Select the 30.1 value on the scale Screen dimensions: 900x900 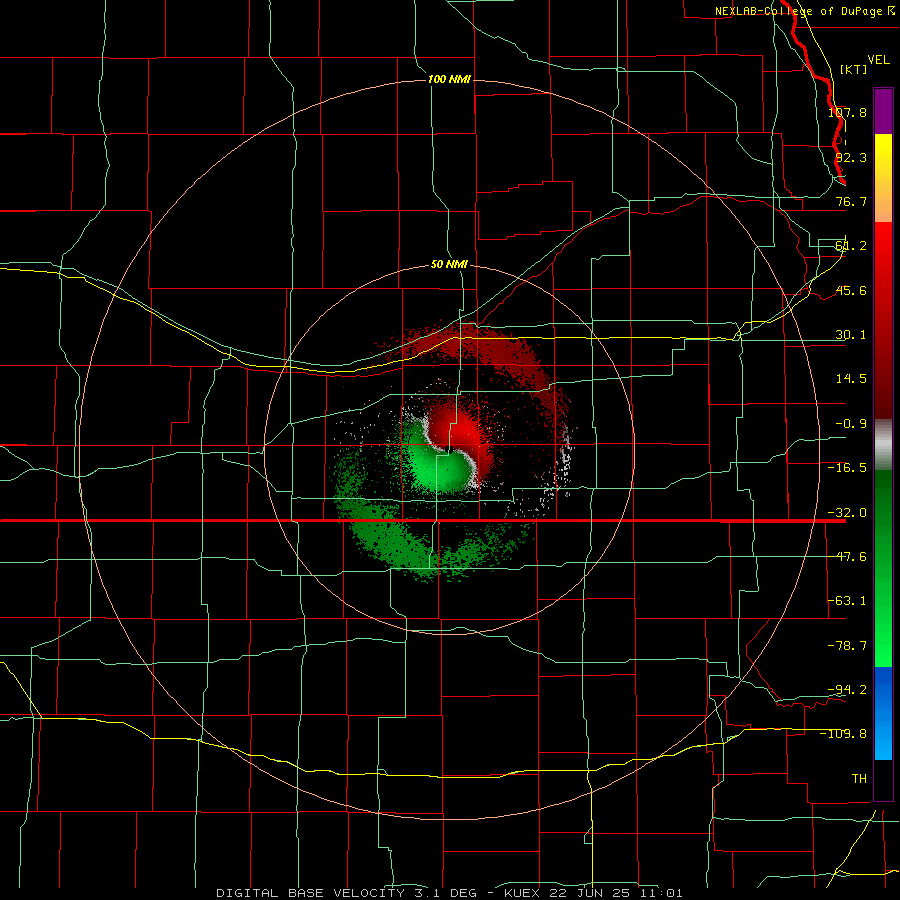point(851,335)
